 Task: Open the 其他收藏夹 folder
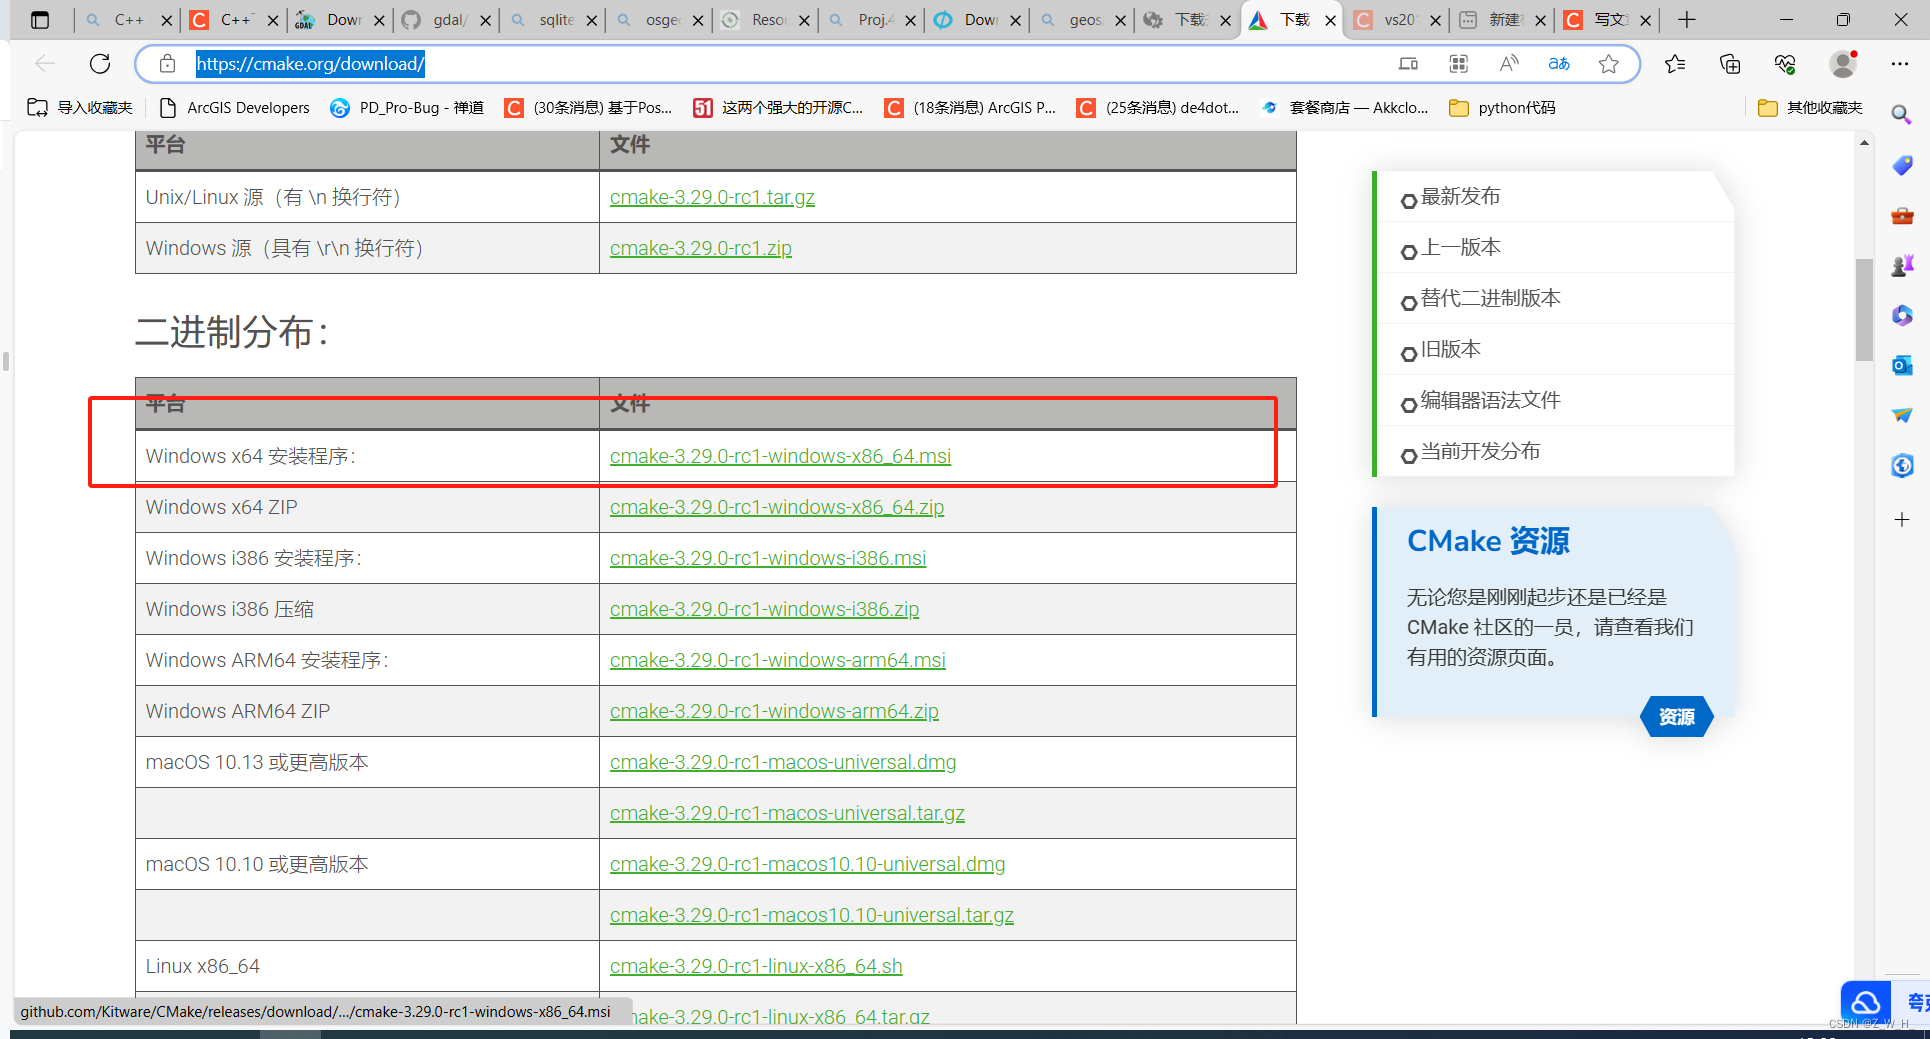click(1810, 108)
